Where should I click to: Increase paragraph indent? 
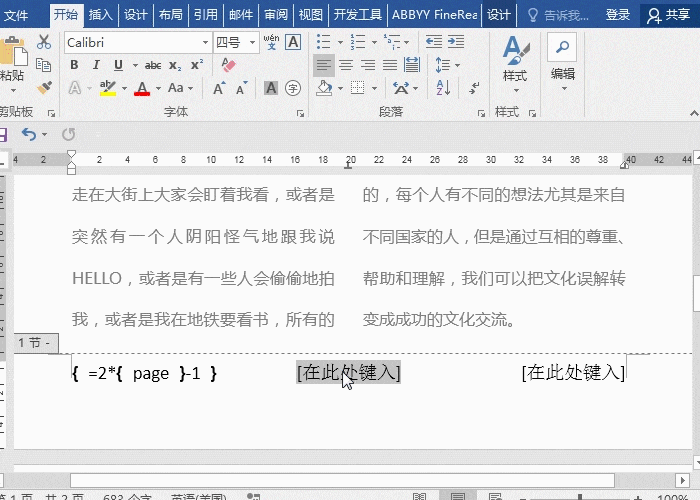click(456, 42)
